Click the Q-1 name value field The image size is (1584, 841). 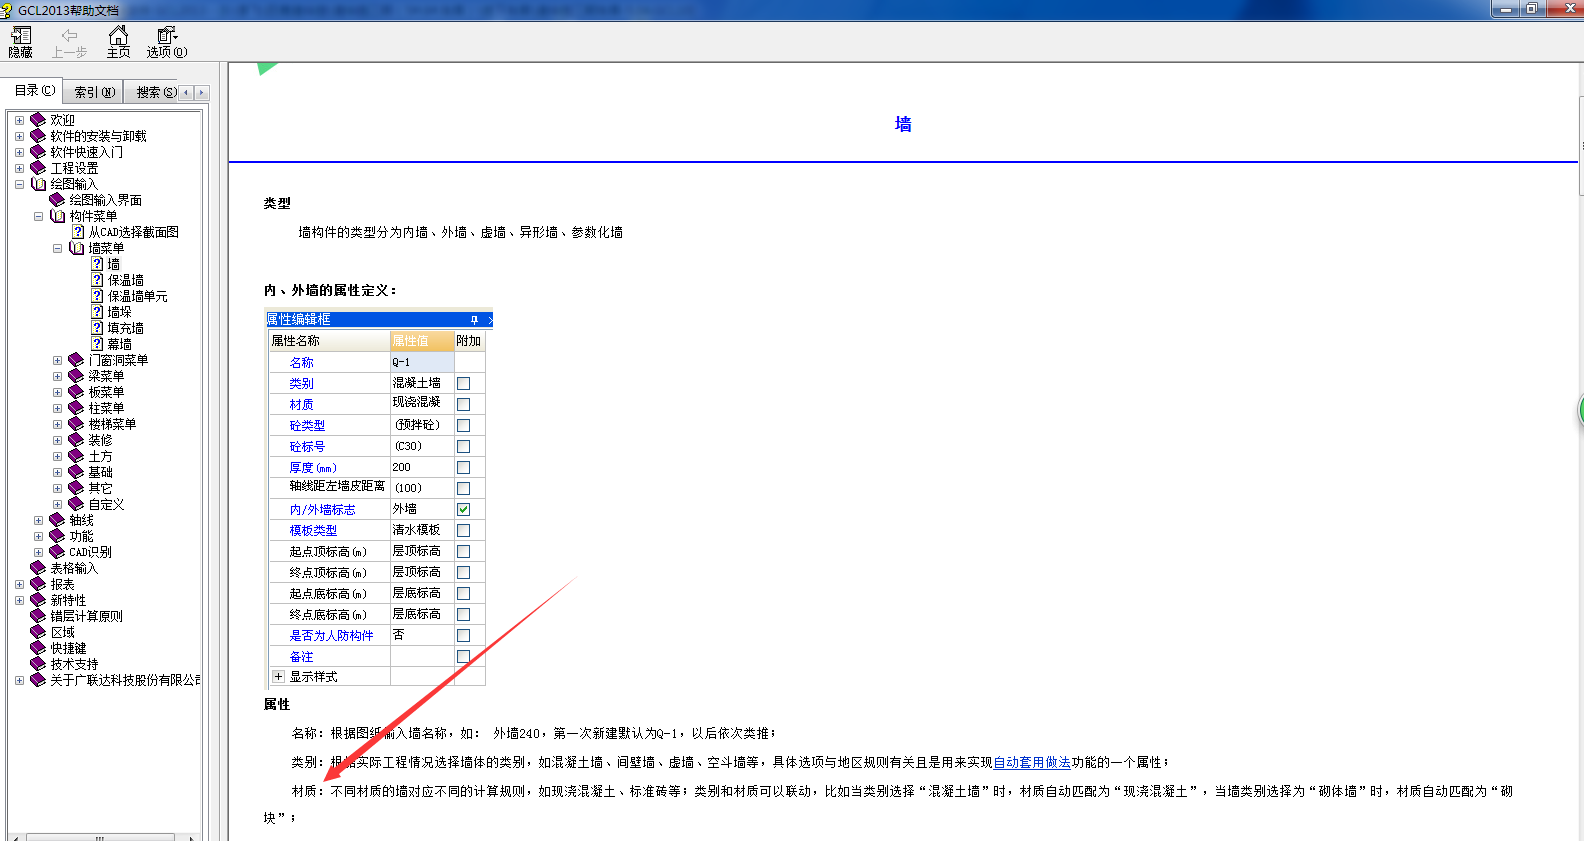[x=422, y=362]
